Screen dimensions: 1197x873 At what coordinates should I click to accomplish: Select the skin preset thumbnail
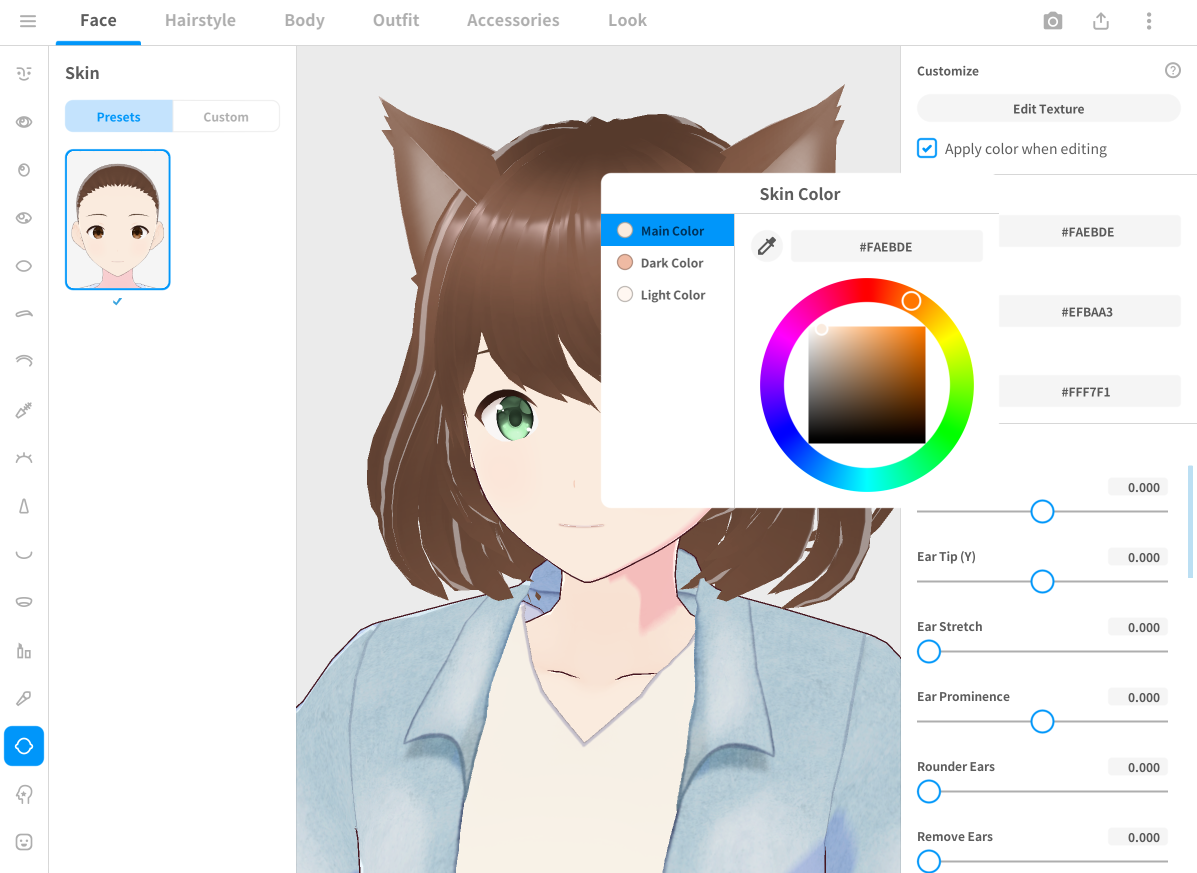click(118, 220)
